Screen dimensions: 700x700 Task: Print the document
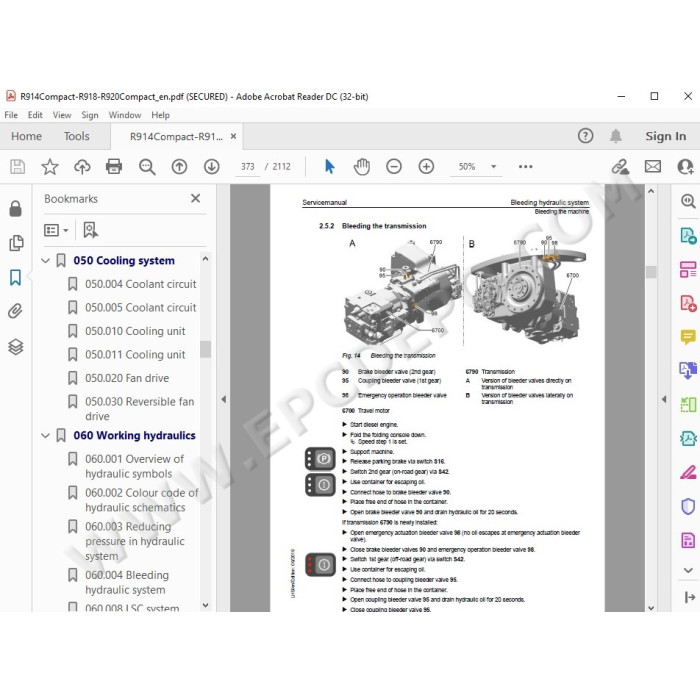(x=114, y=167)
